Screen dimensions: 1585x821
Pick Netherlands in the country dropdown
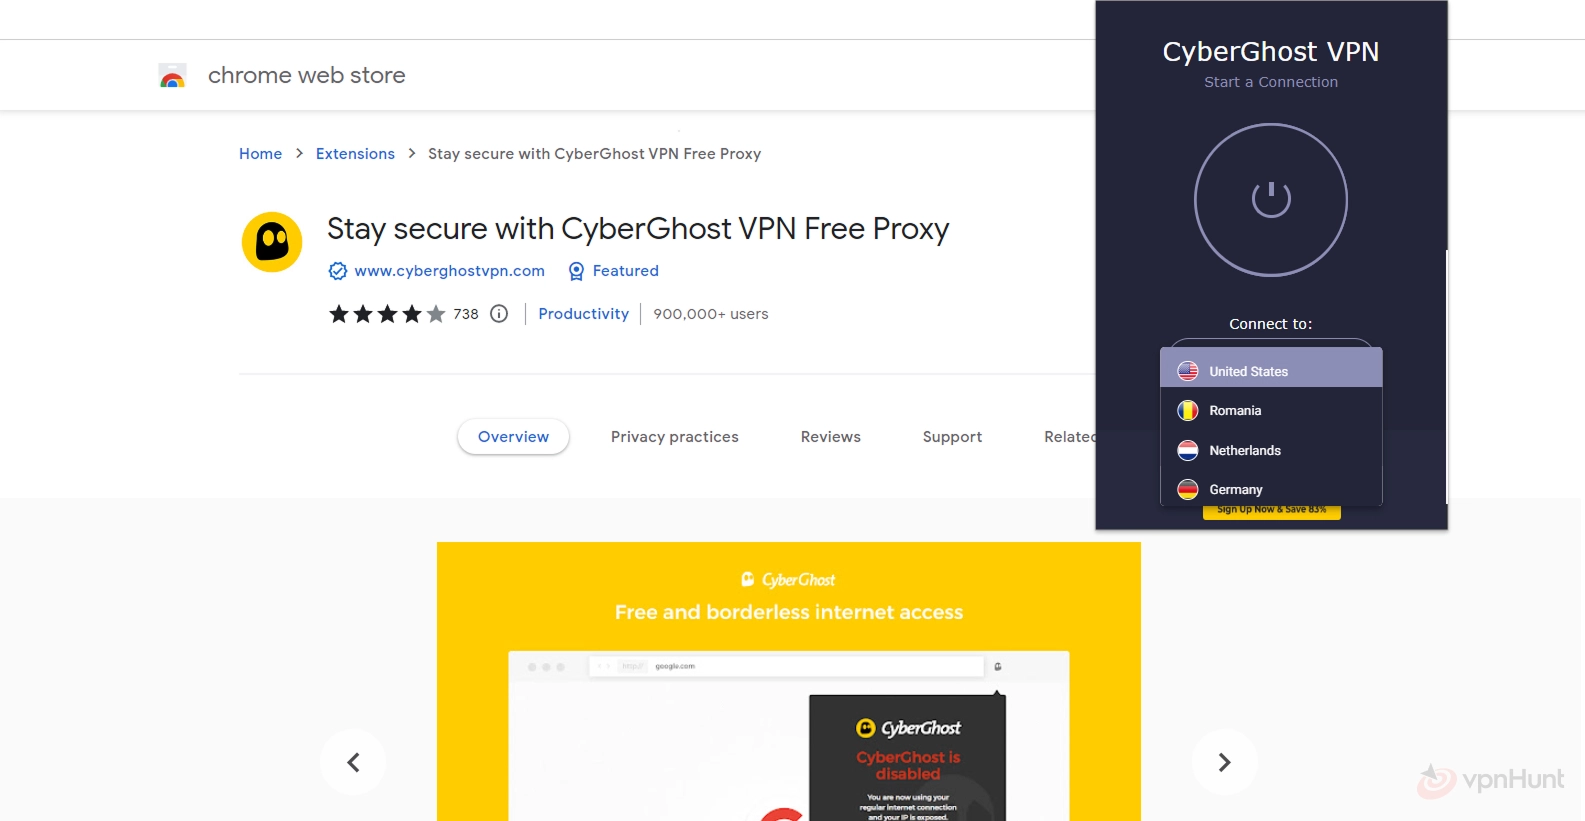(x=1271, y=450)
